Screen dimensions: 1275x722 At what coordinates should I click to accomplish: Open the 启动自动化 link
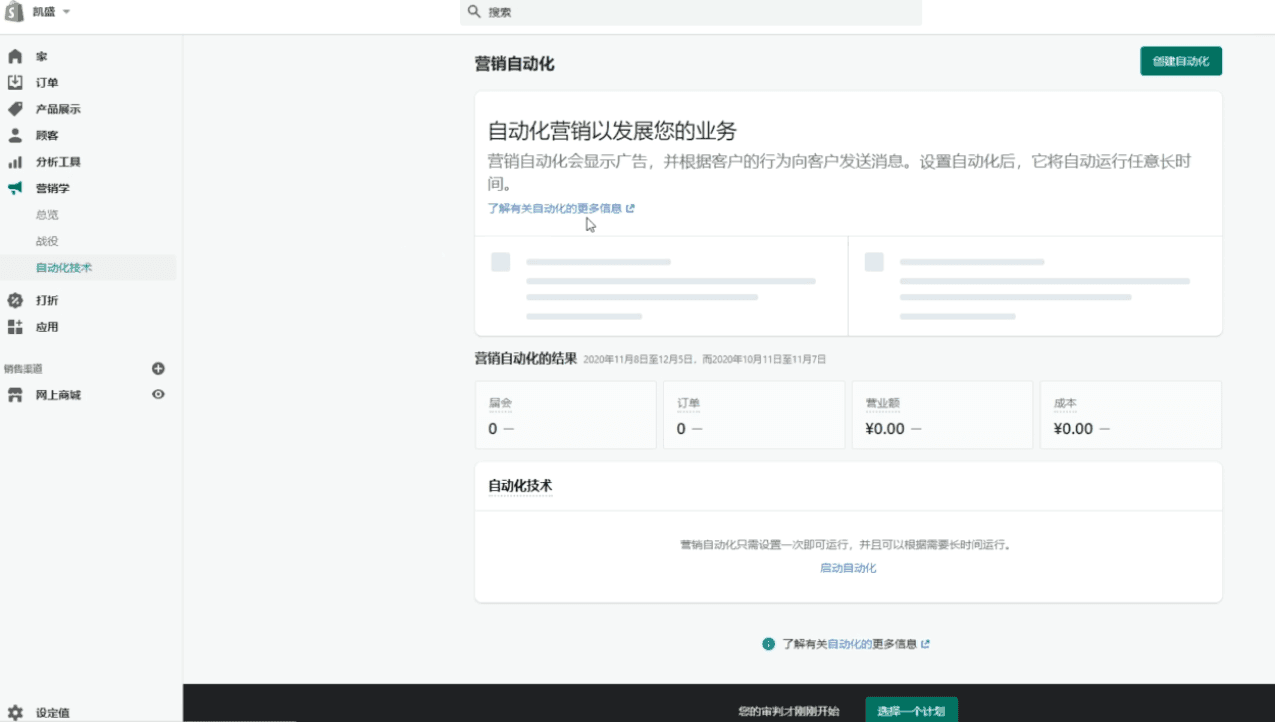(x=848, y=567)
